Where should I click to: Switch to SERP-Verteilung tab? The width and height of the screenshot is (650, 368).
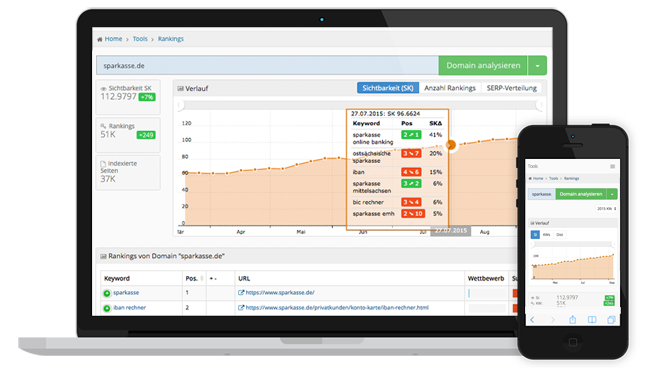[512, 88]
